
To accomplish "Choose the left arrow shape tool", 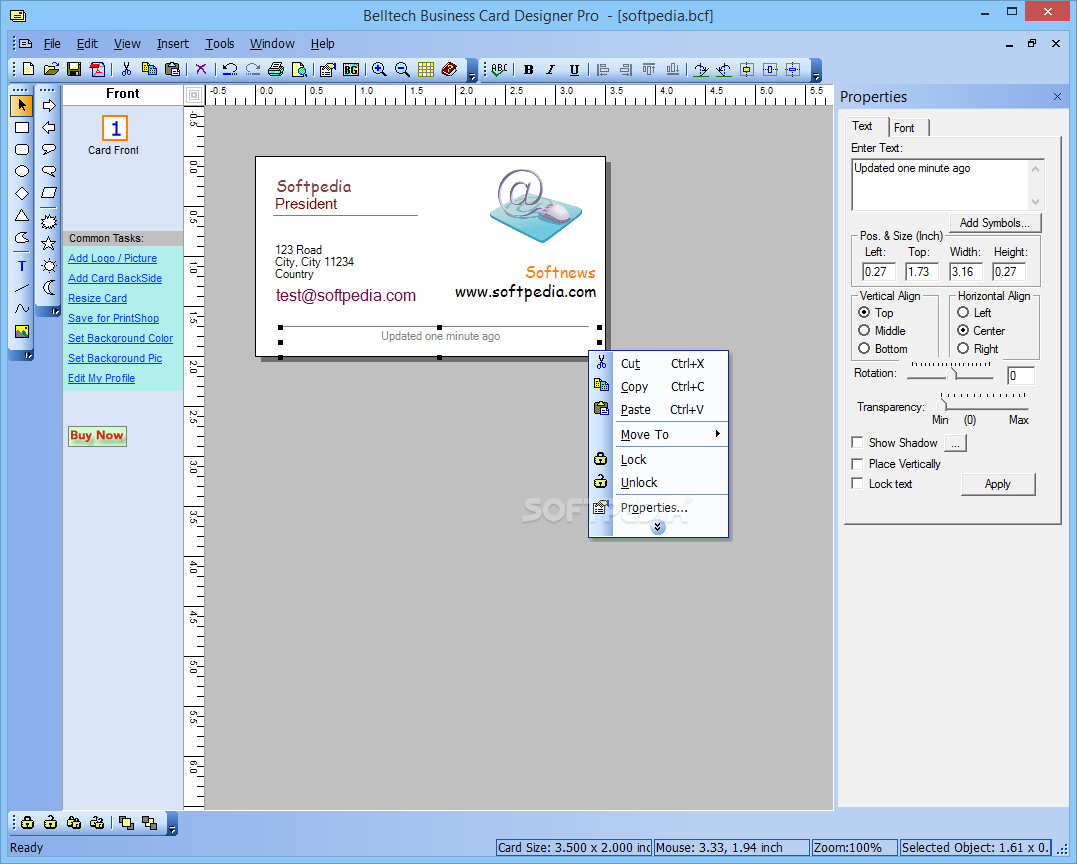I will (49, 127).
